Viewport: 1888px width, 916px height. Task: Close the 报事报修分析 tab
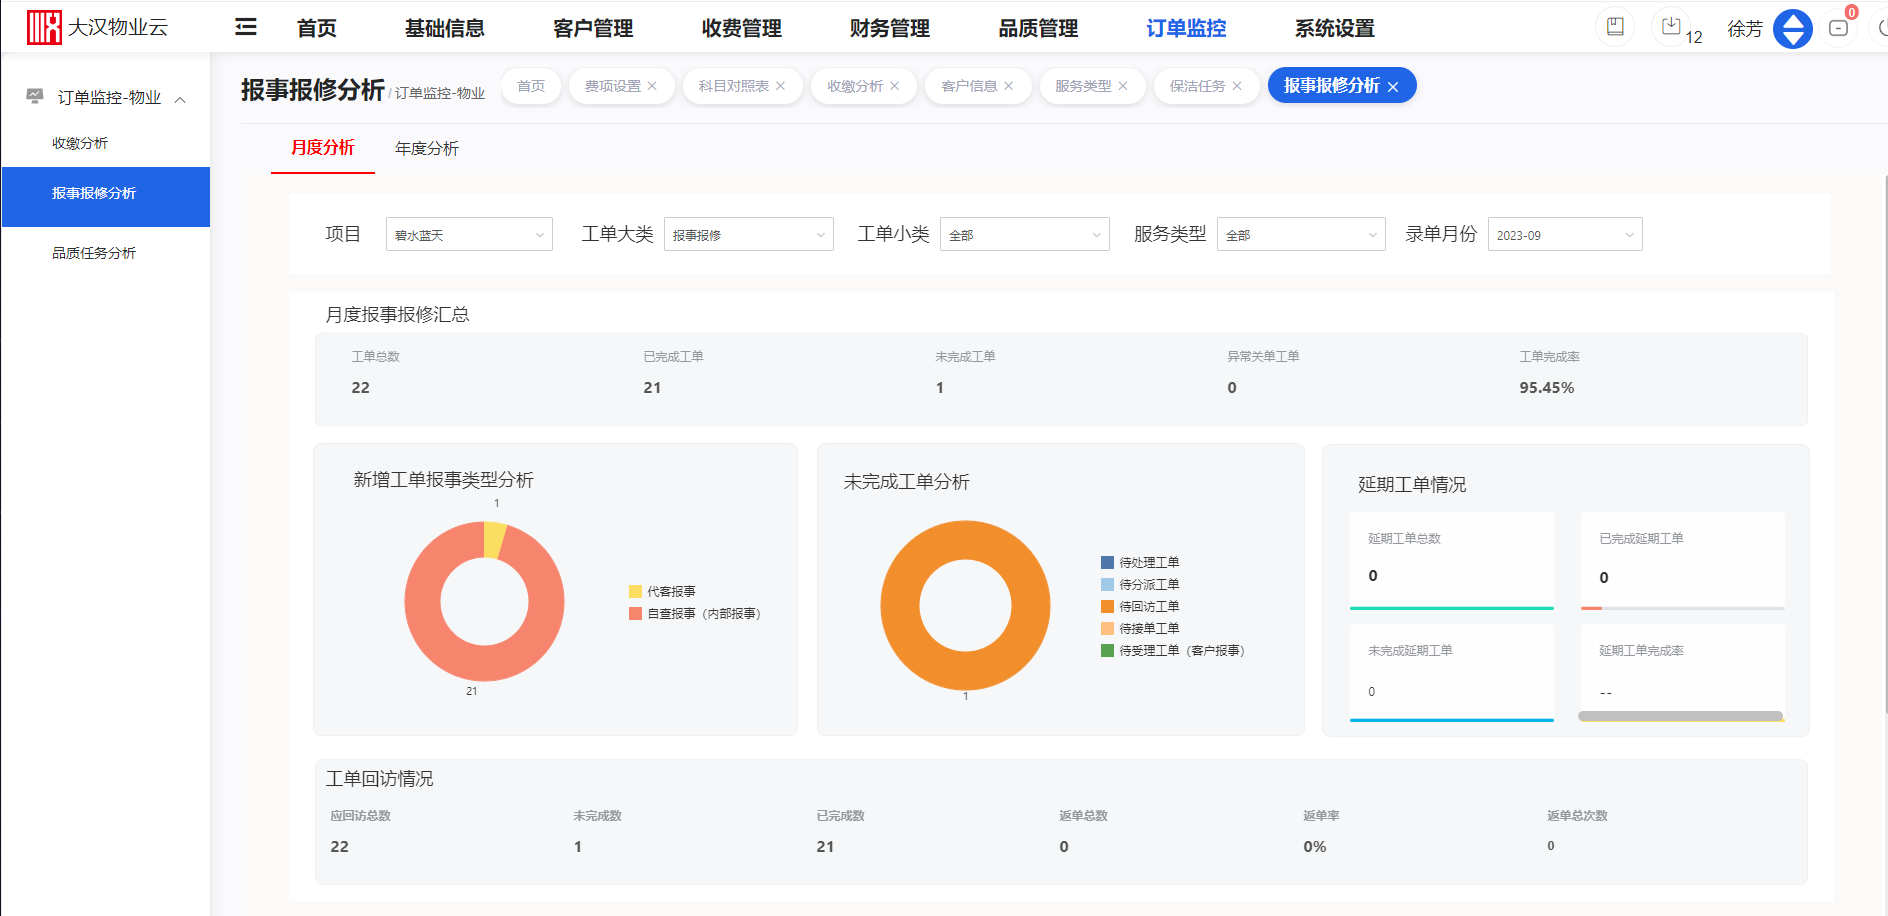click(x=1392, y=87)
